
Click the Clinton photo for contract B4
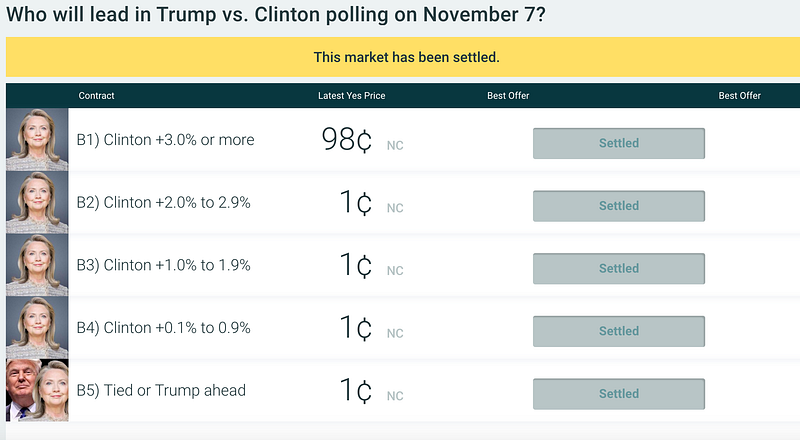pos(37,328)
